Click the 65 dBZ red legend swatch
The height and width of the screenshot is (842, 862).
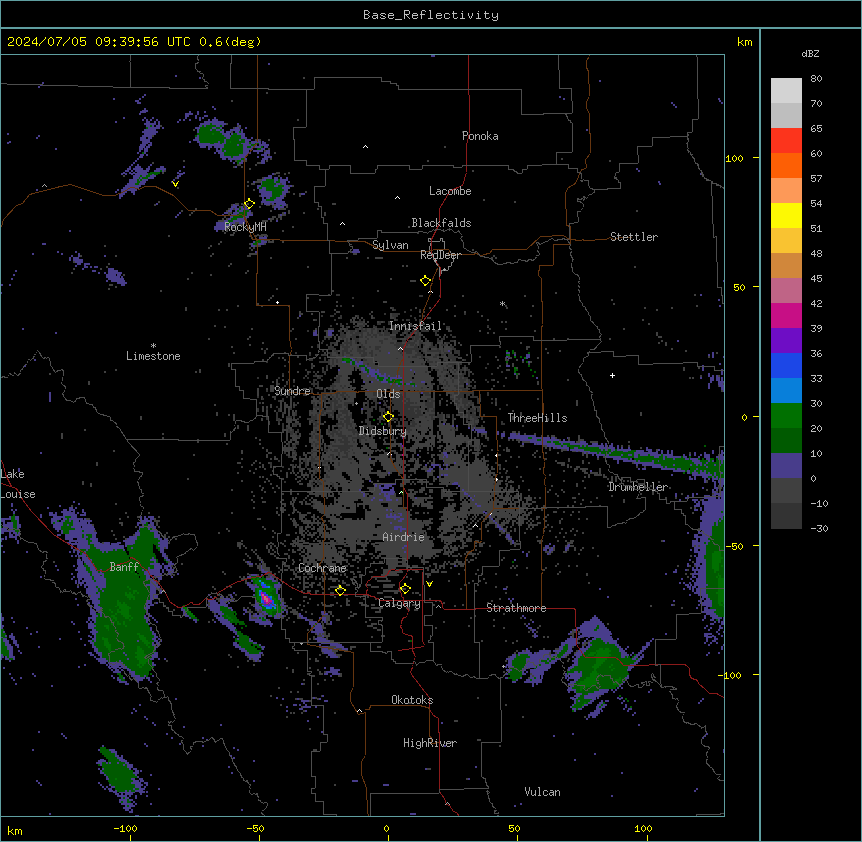click(x=786, y=141)
